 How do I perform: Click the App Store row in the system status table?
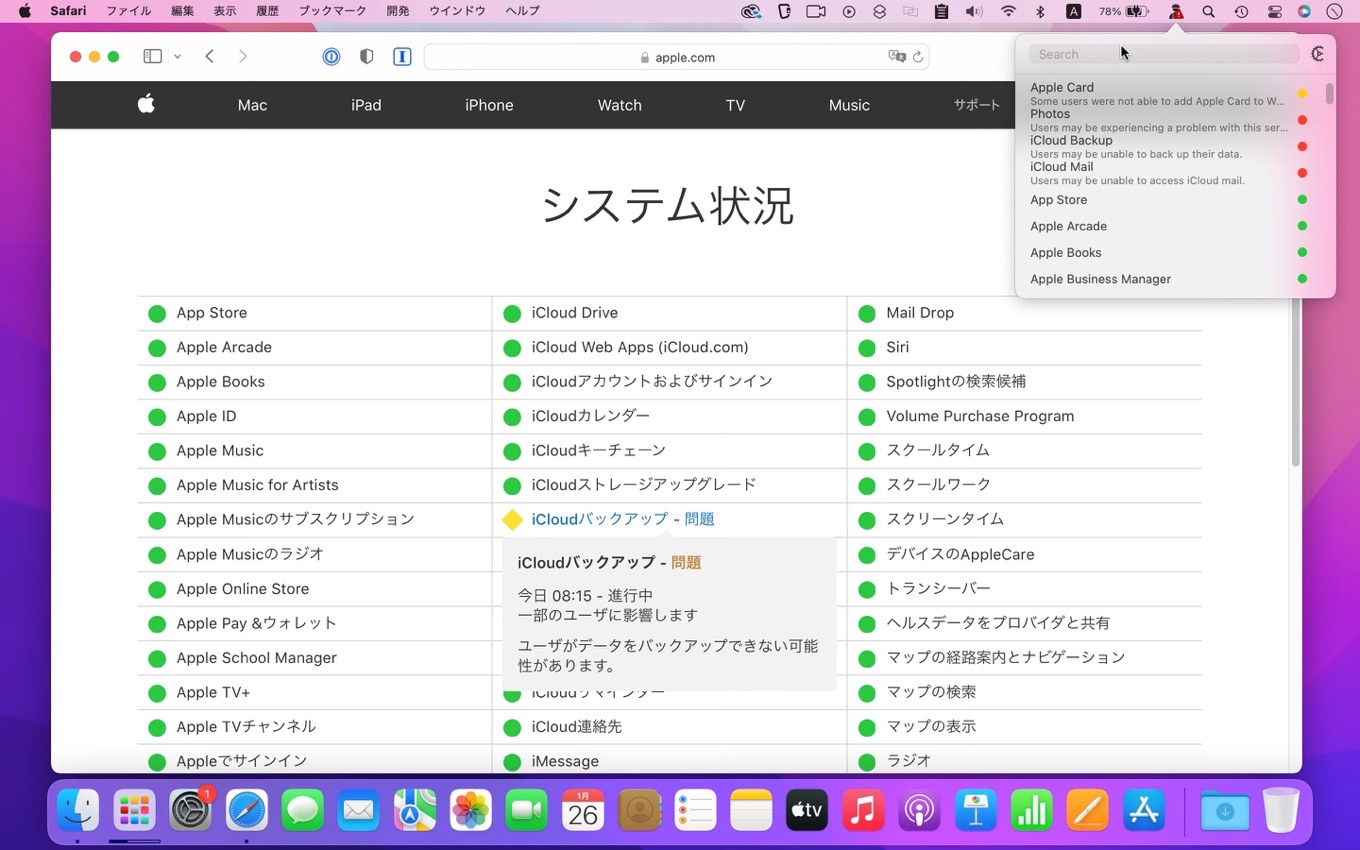314,313
